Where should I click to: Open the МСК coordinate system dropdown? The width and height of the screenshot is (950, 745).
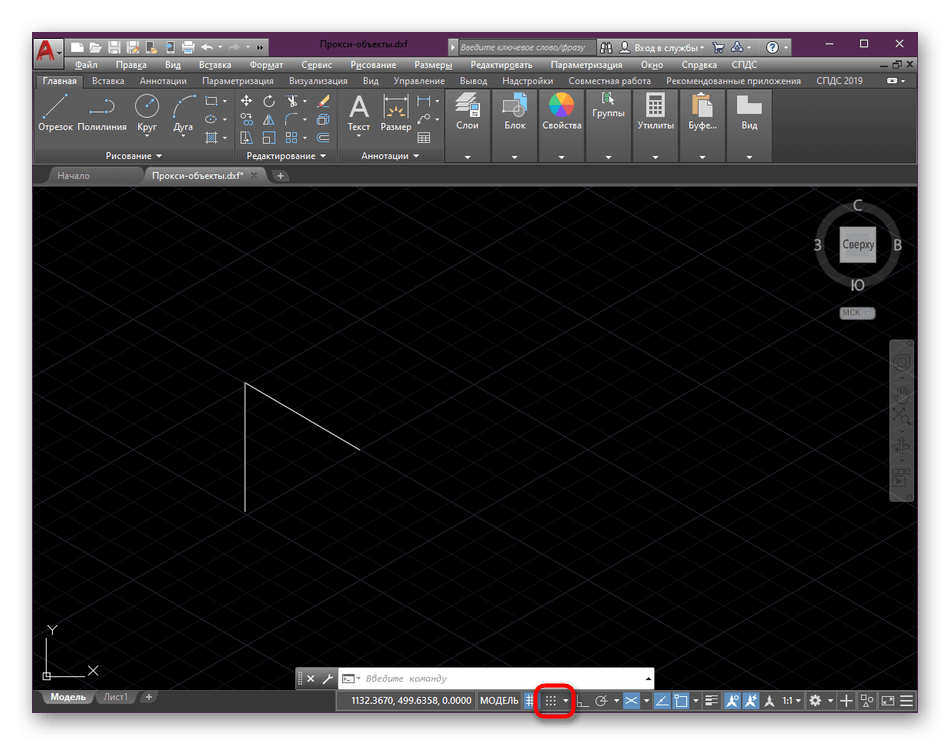tap(857, 313)
